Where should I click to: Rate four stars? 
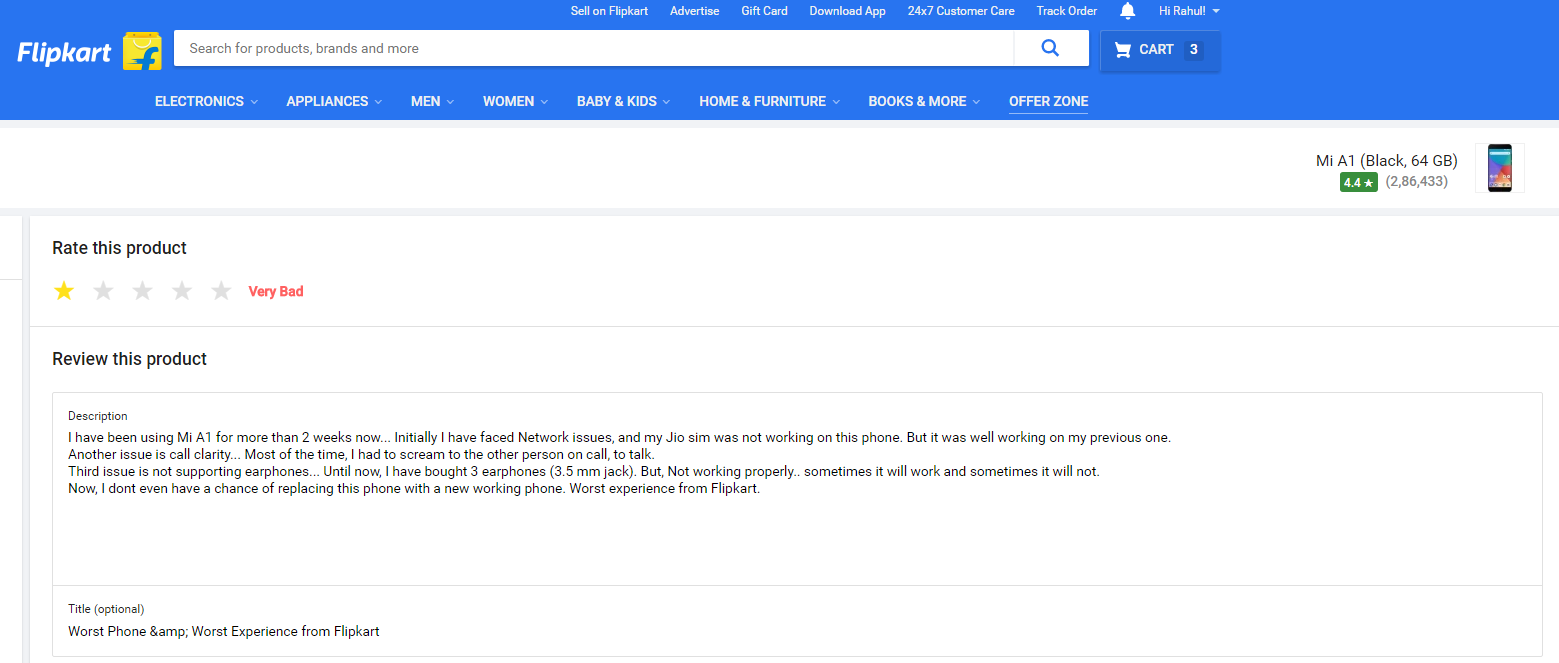tap(182, 291)
